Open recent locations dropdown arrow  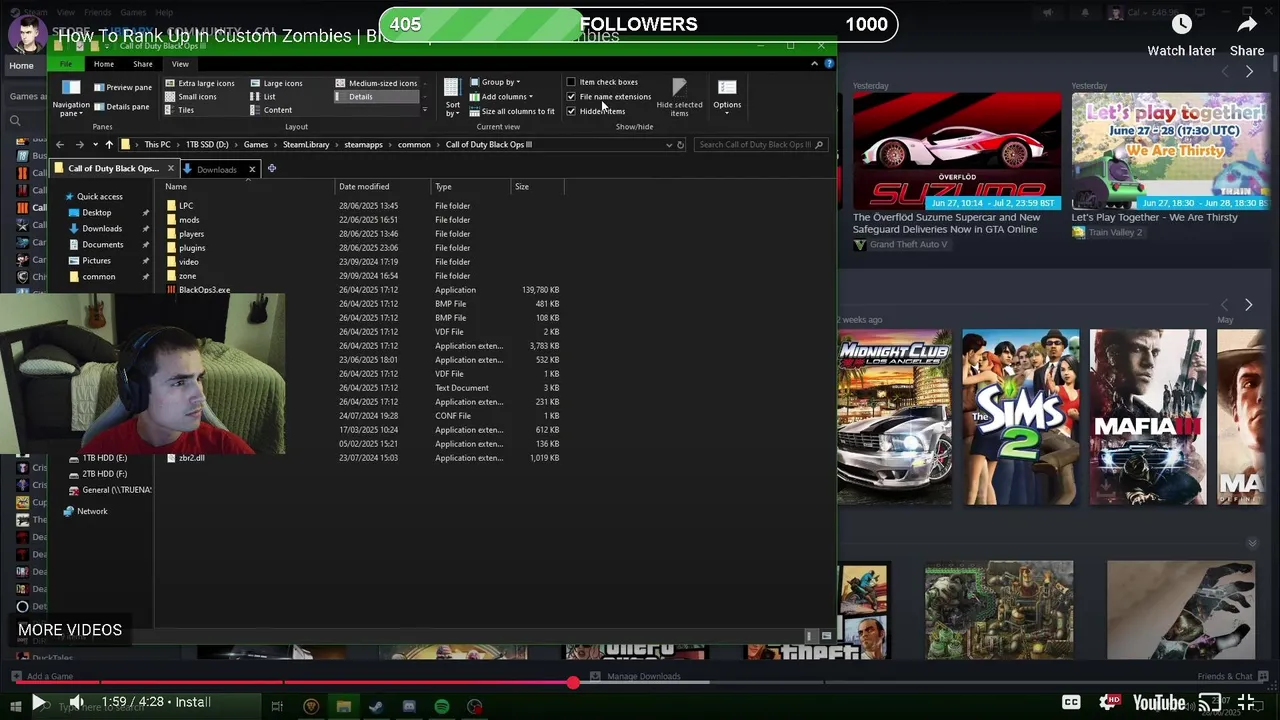tap(94, 145)
